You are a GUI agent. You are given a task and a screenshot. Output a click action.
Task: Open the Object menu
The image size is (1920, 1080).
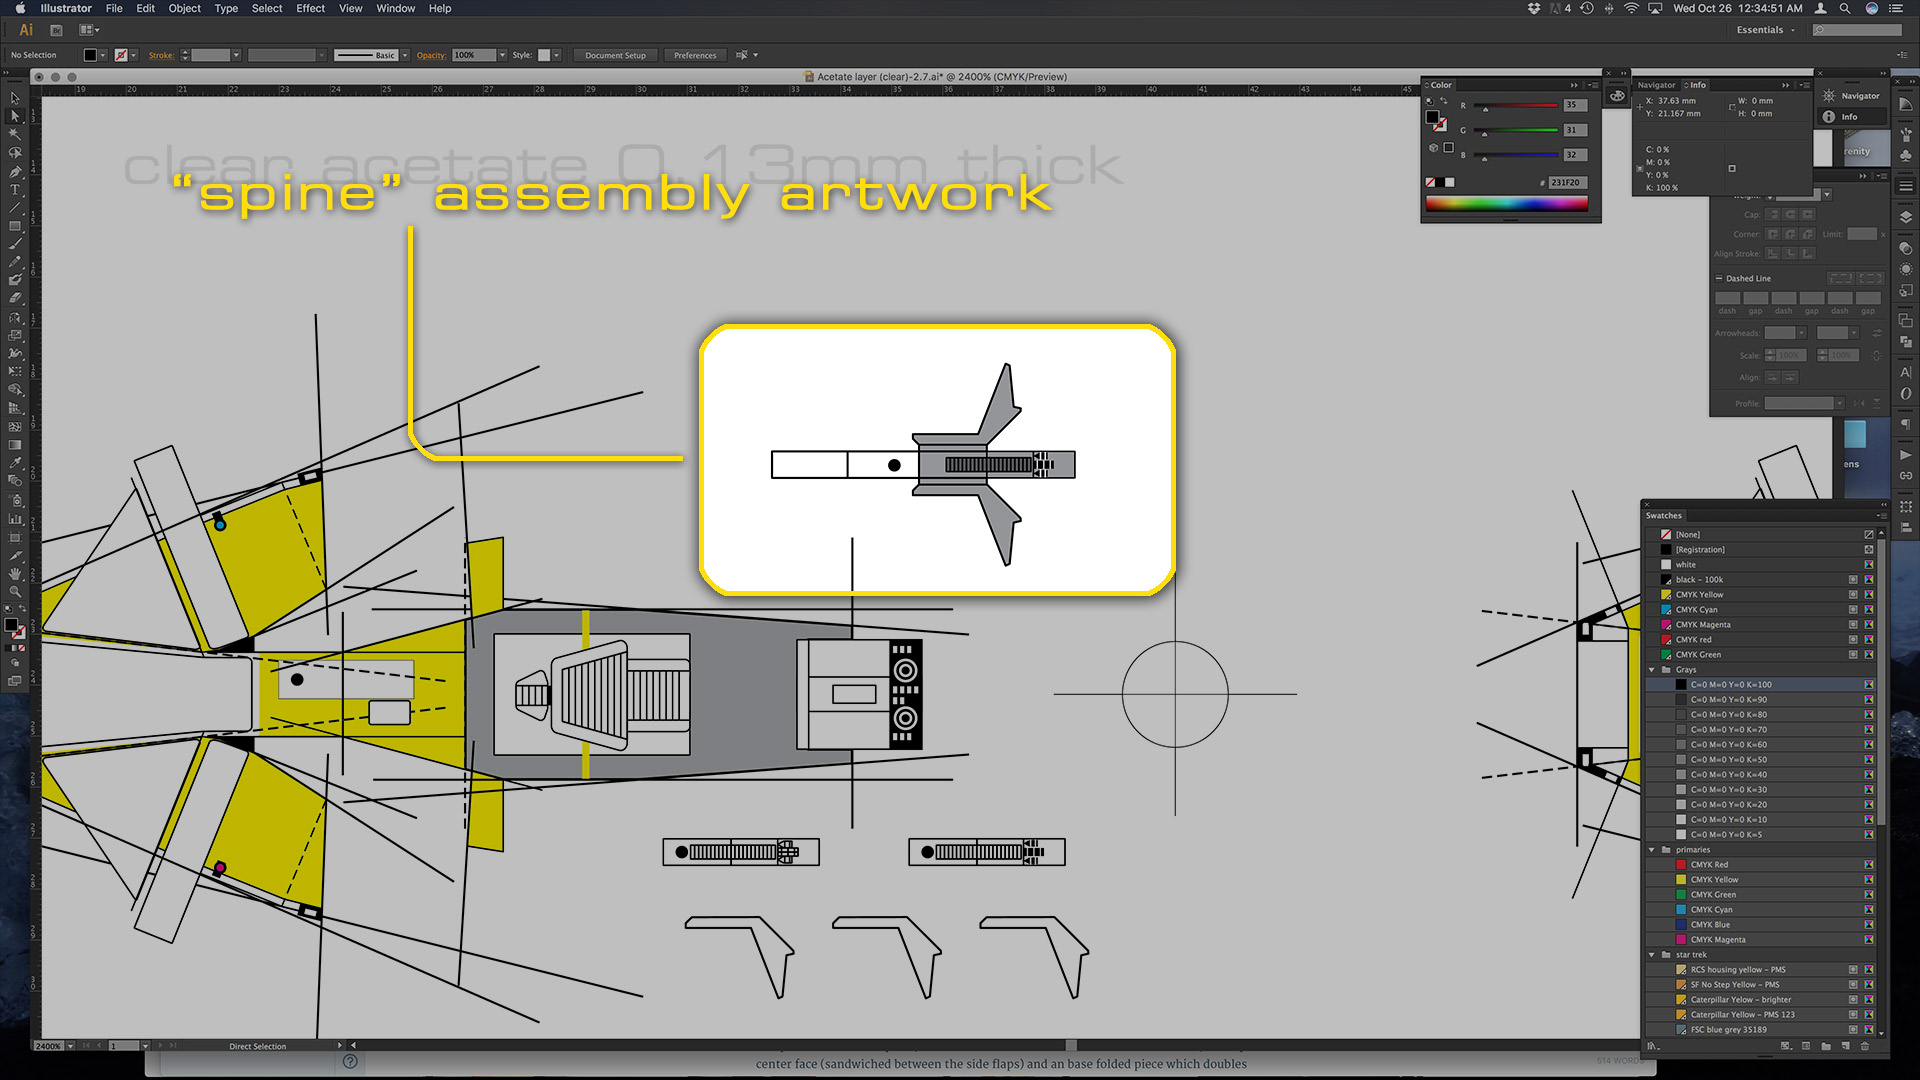pos(184,8)
